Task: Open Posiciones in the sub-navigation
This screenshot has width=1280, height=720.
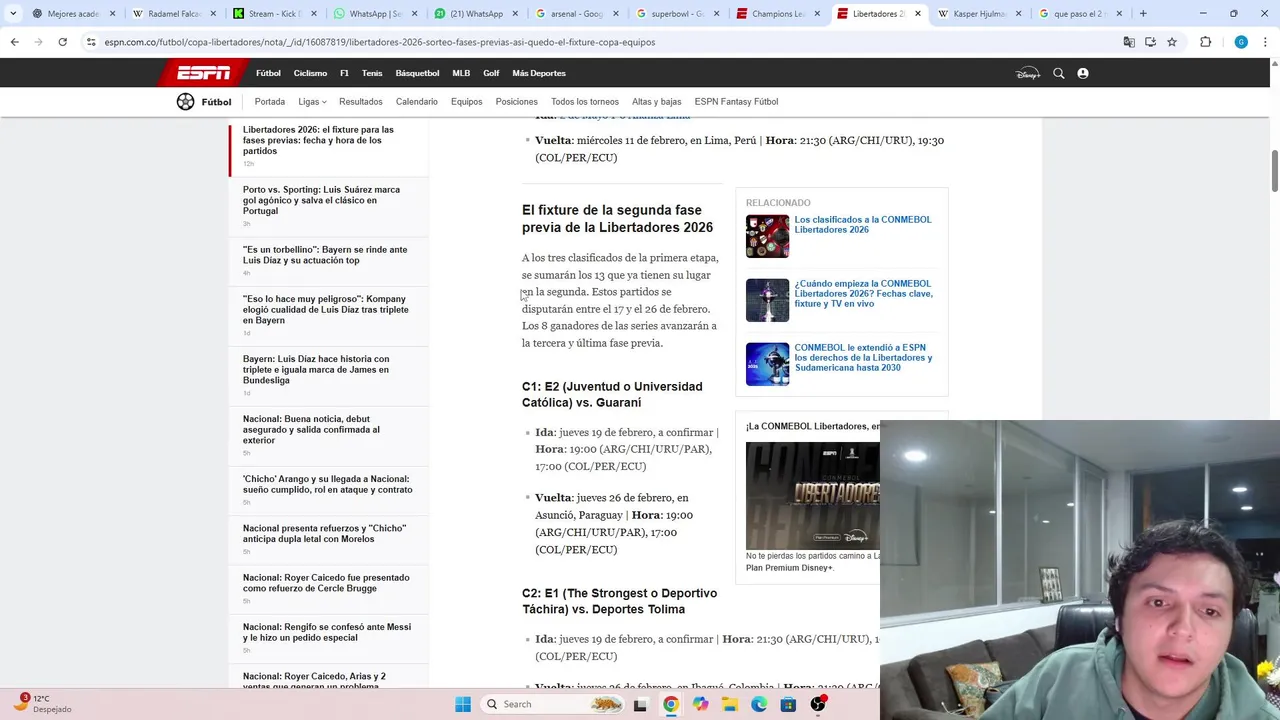Action: tap(517, 102)
